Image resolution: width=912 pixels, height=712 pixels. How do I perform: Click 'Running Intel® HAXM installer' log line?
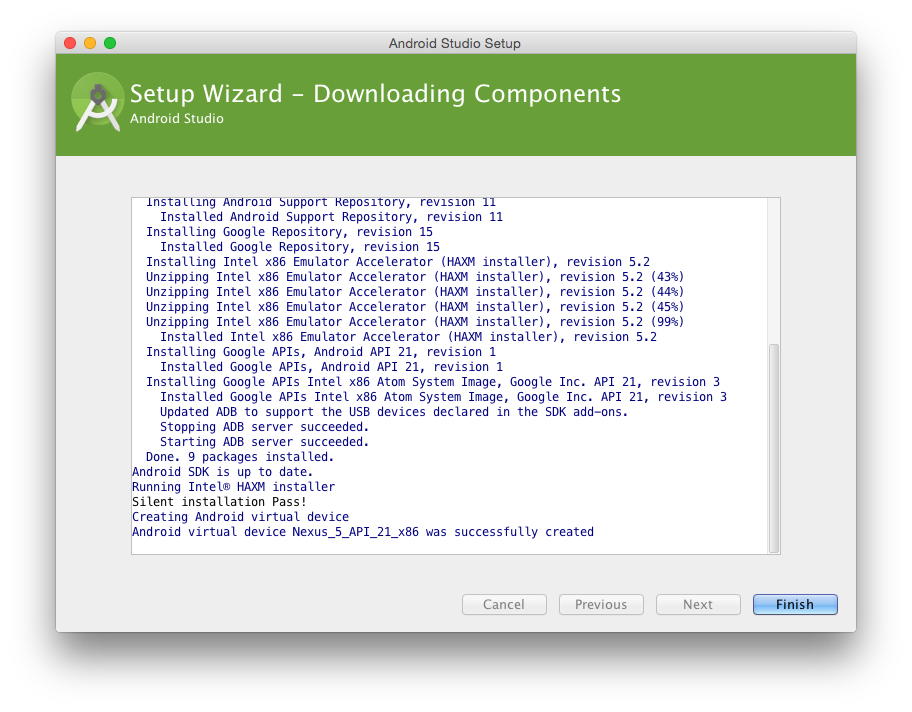click(x=233, y=487)
